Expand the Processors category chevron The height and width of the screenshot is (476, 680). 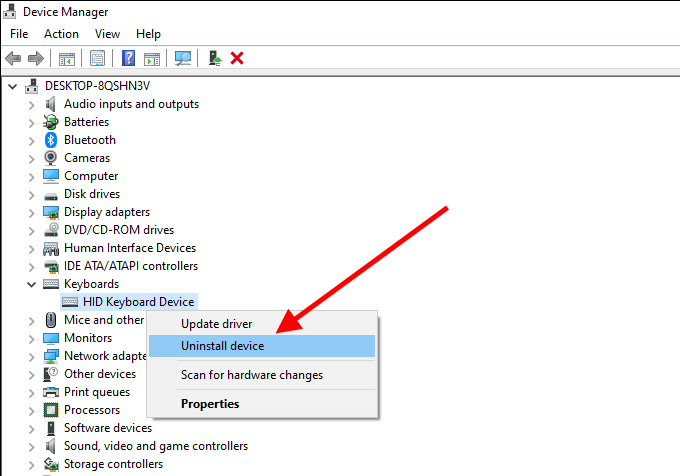tap(31, 410)
